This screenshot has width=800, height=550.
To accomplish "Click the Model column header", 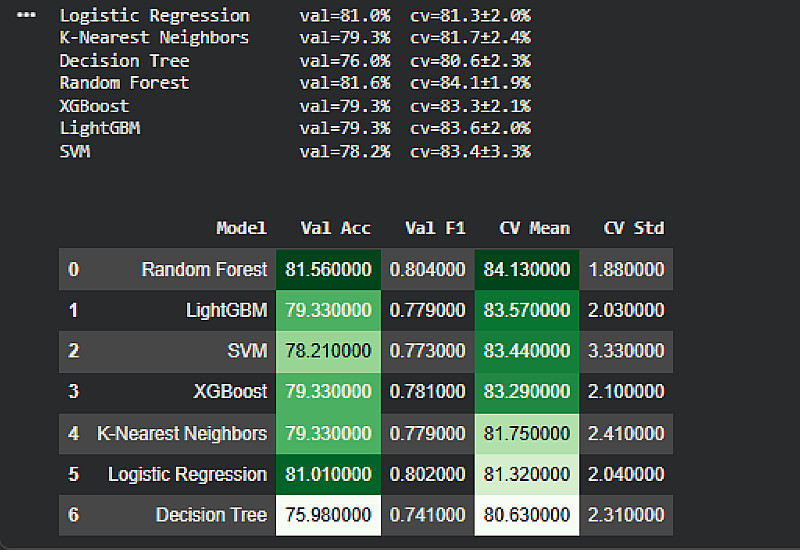I will pos(241,228).
